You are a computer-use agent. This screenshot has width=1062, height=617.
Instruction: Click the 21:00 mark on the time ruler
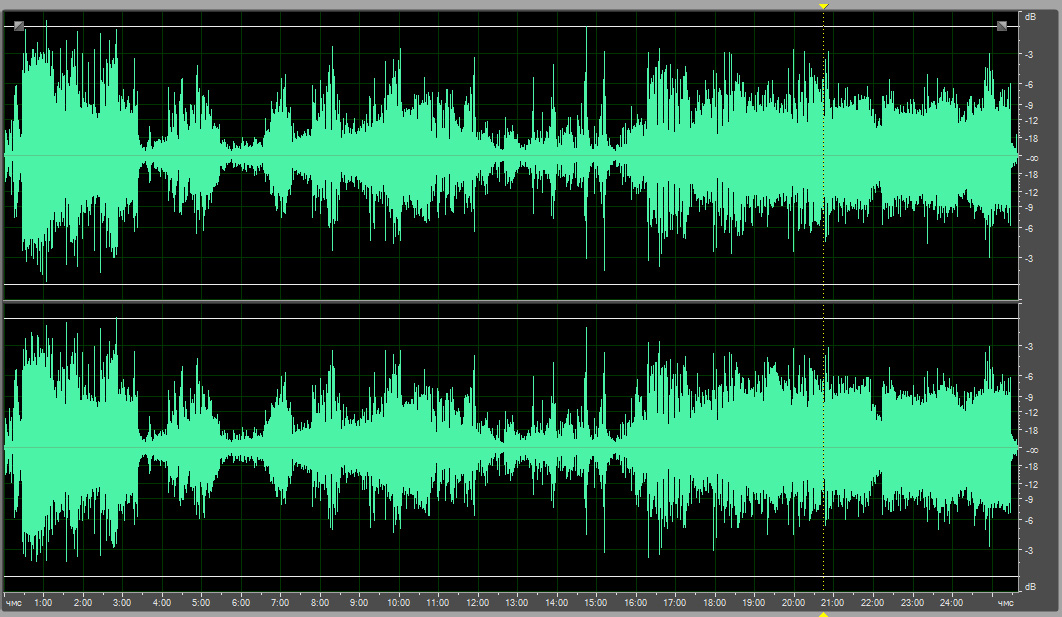click(x=833, y=603)
